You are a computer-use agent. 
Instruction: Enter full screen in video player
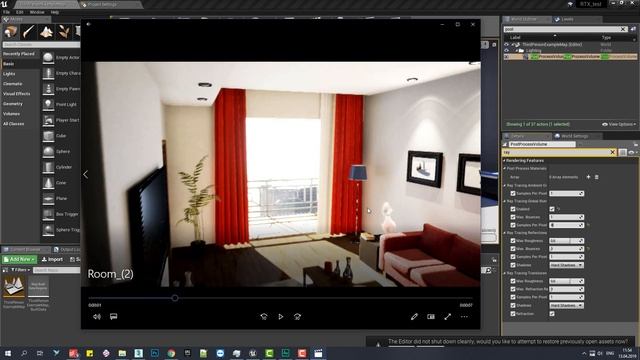coord(448,317)
